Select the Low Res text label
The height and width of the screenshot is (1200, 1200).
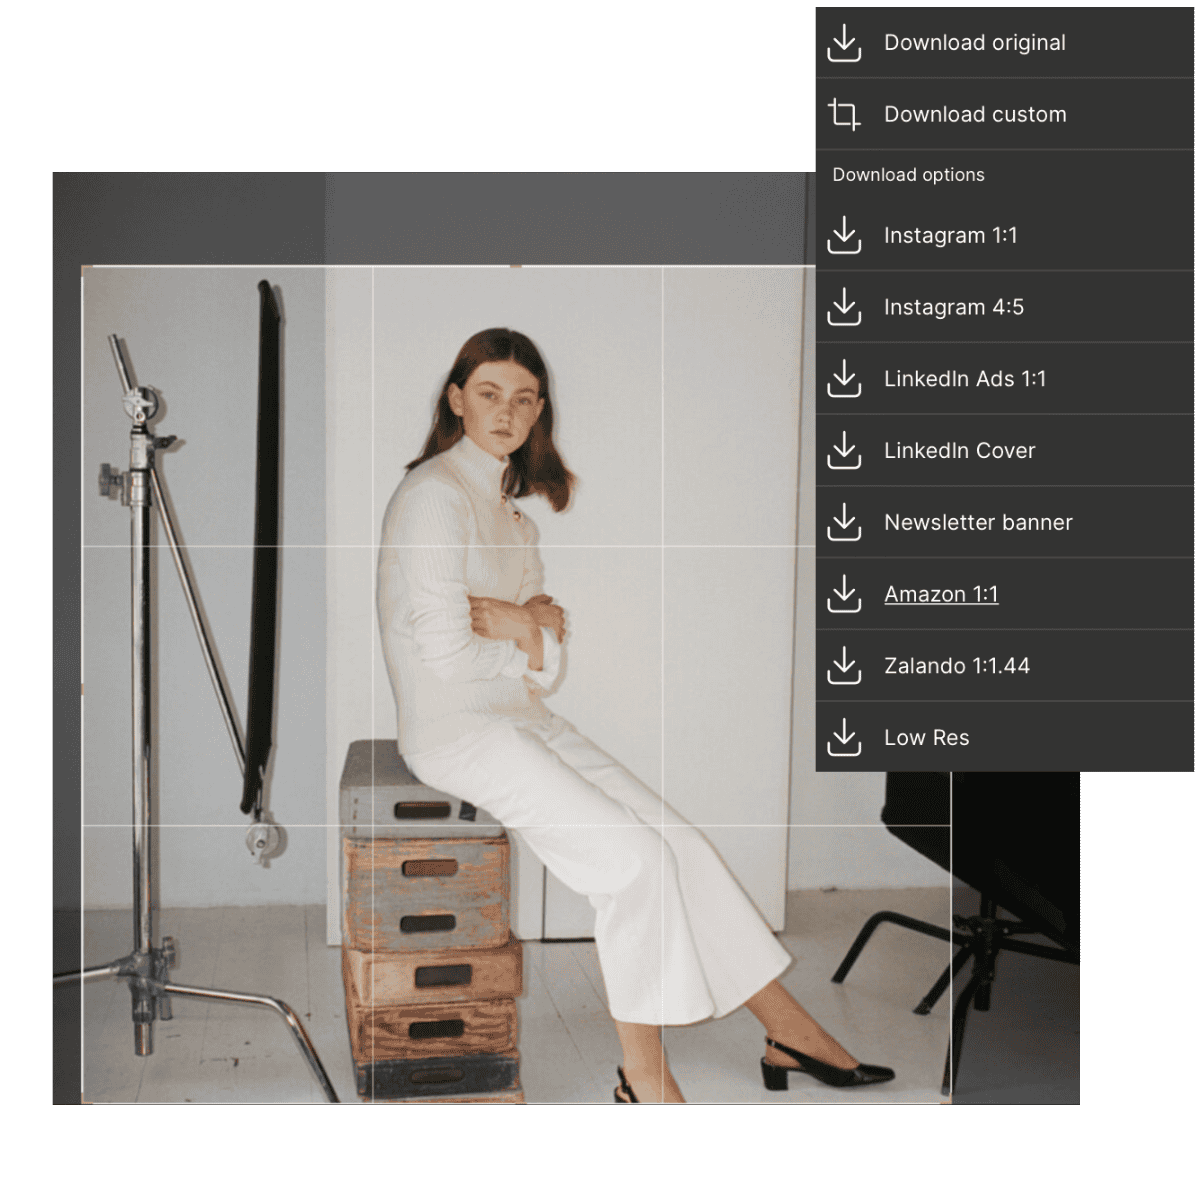[926, 738]
